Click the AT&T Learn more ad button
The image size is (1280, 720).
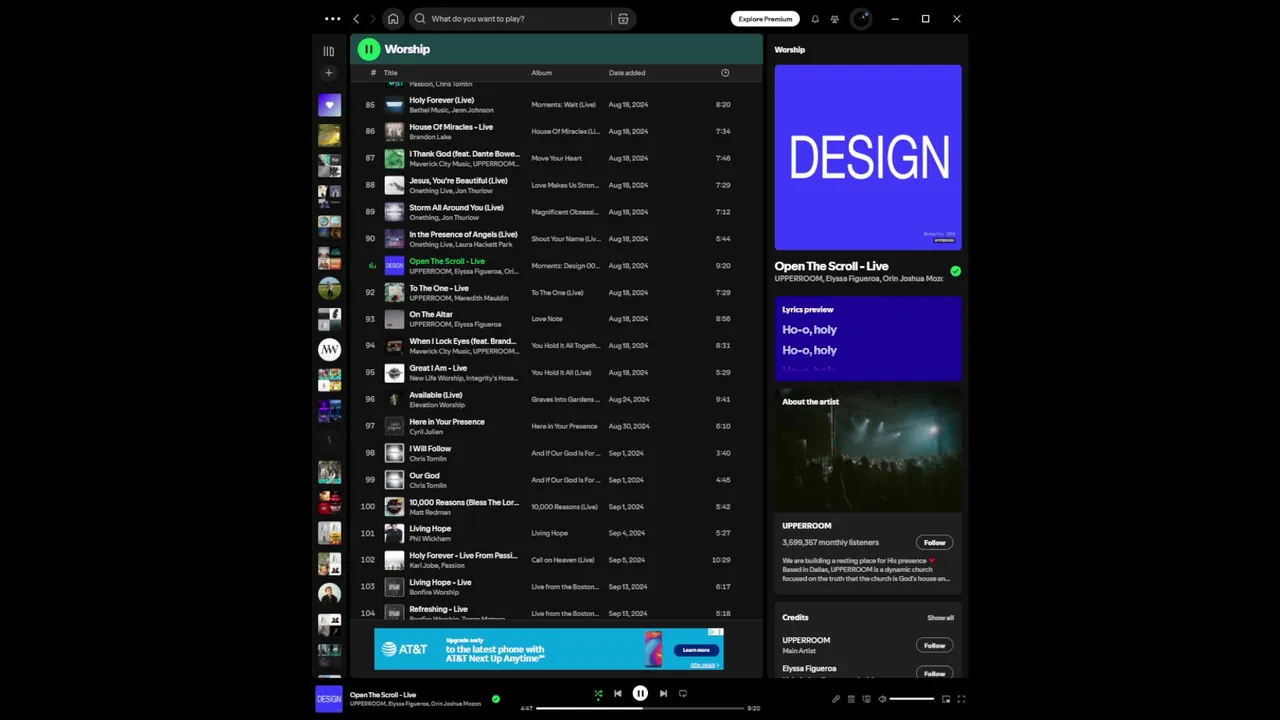(696, 650)
